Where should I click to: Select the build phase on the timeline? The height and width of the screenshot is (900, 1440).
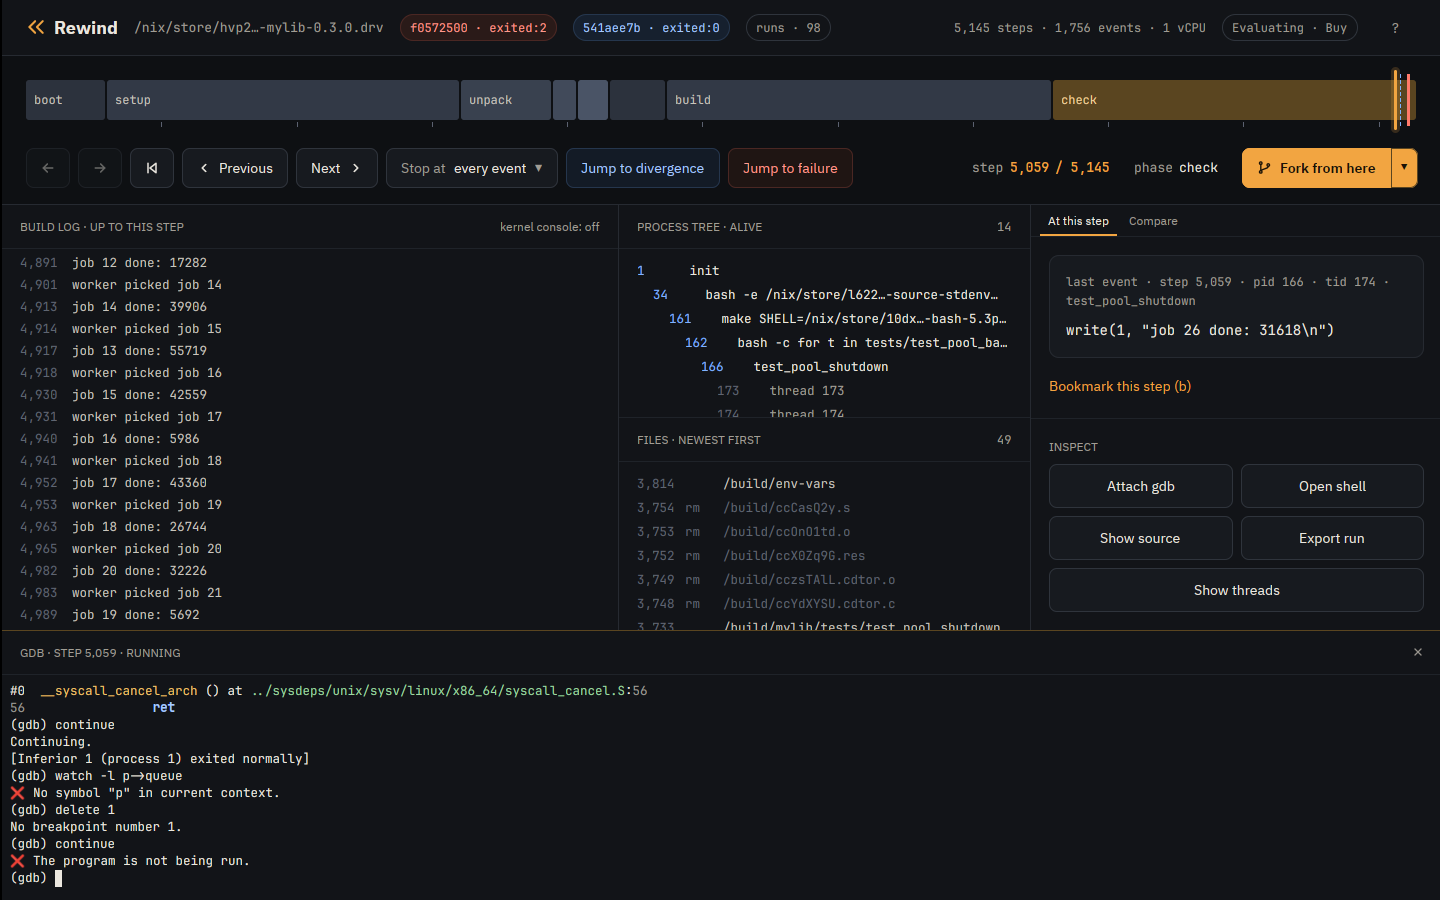tap(859, 100)
